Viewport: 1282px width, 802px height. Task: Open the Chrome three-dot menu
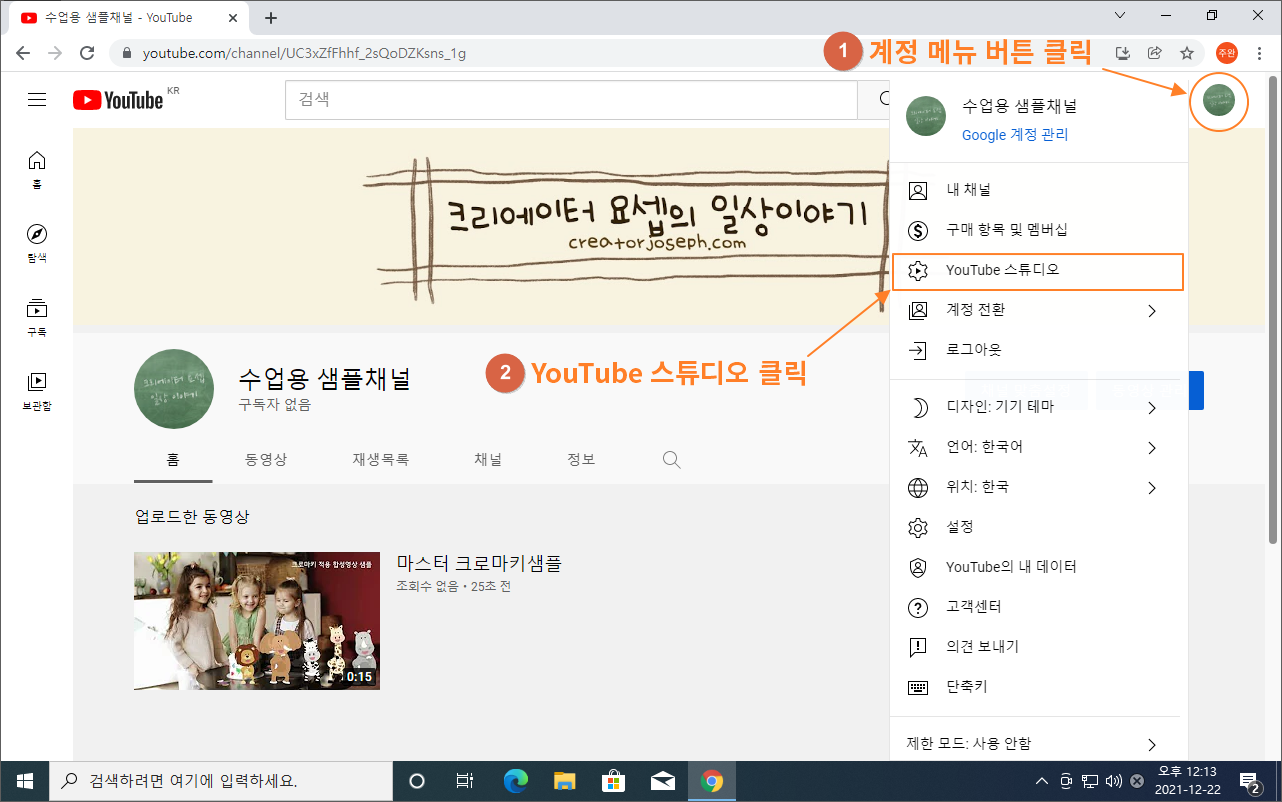pyautogui.click(x=1259, y=53)
